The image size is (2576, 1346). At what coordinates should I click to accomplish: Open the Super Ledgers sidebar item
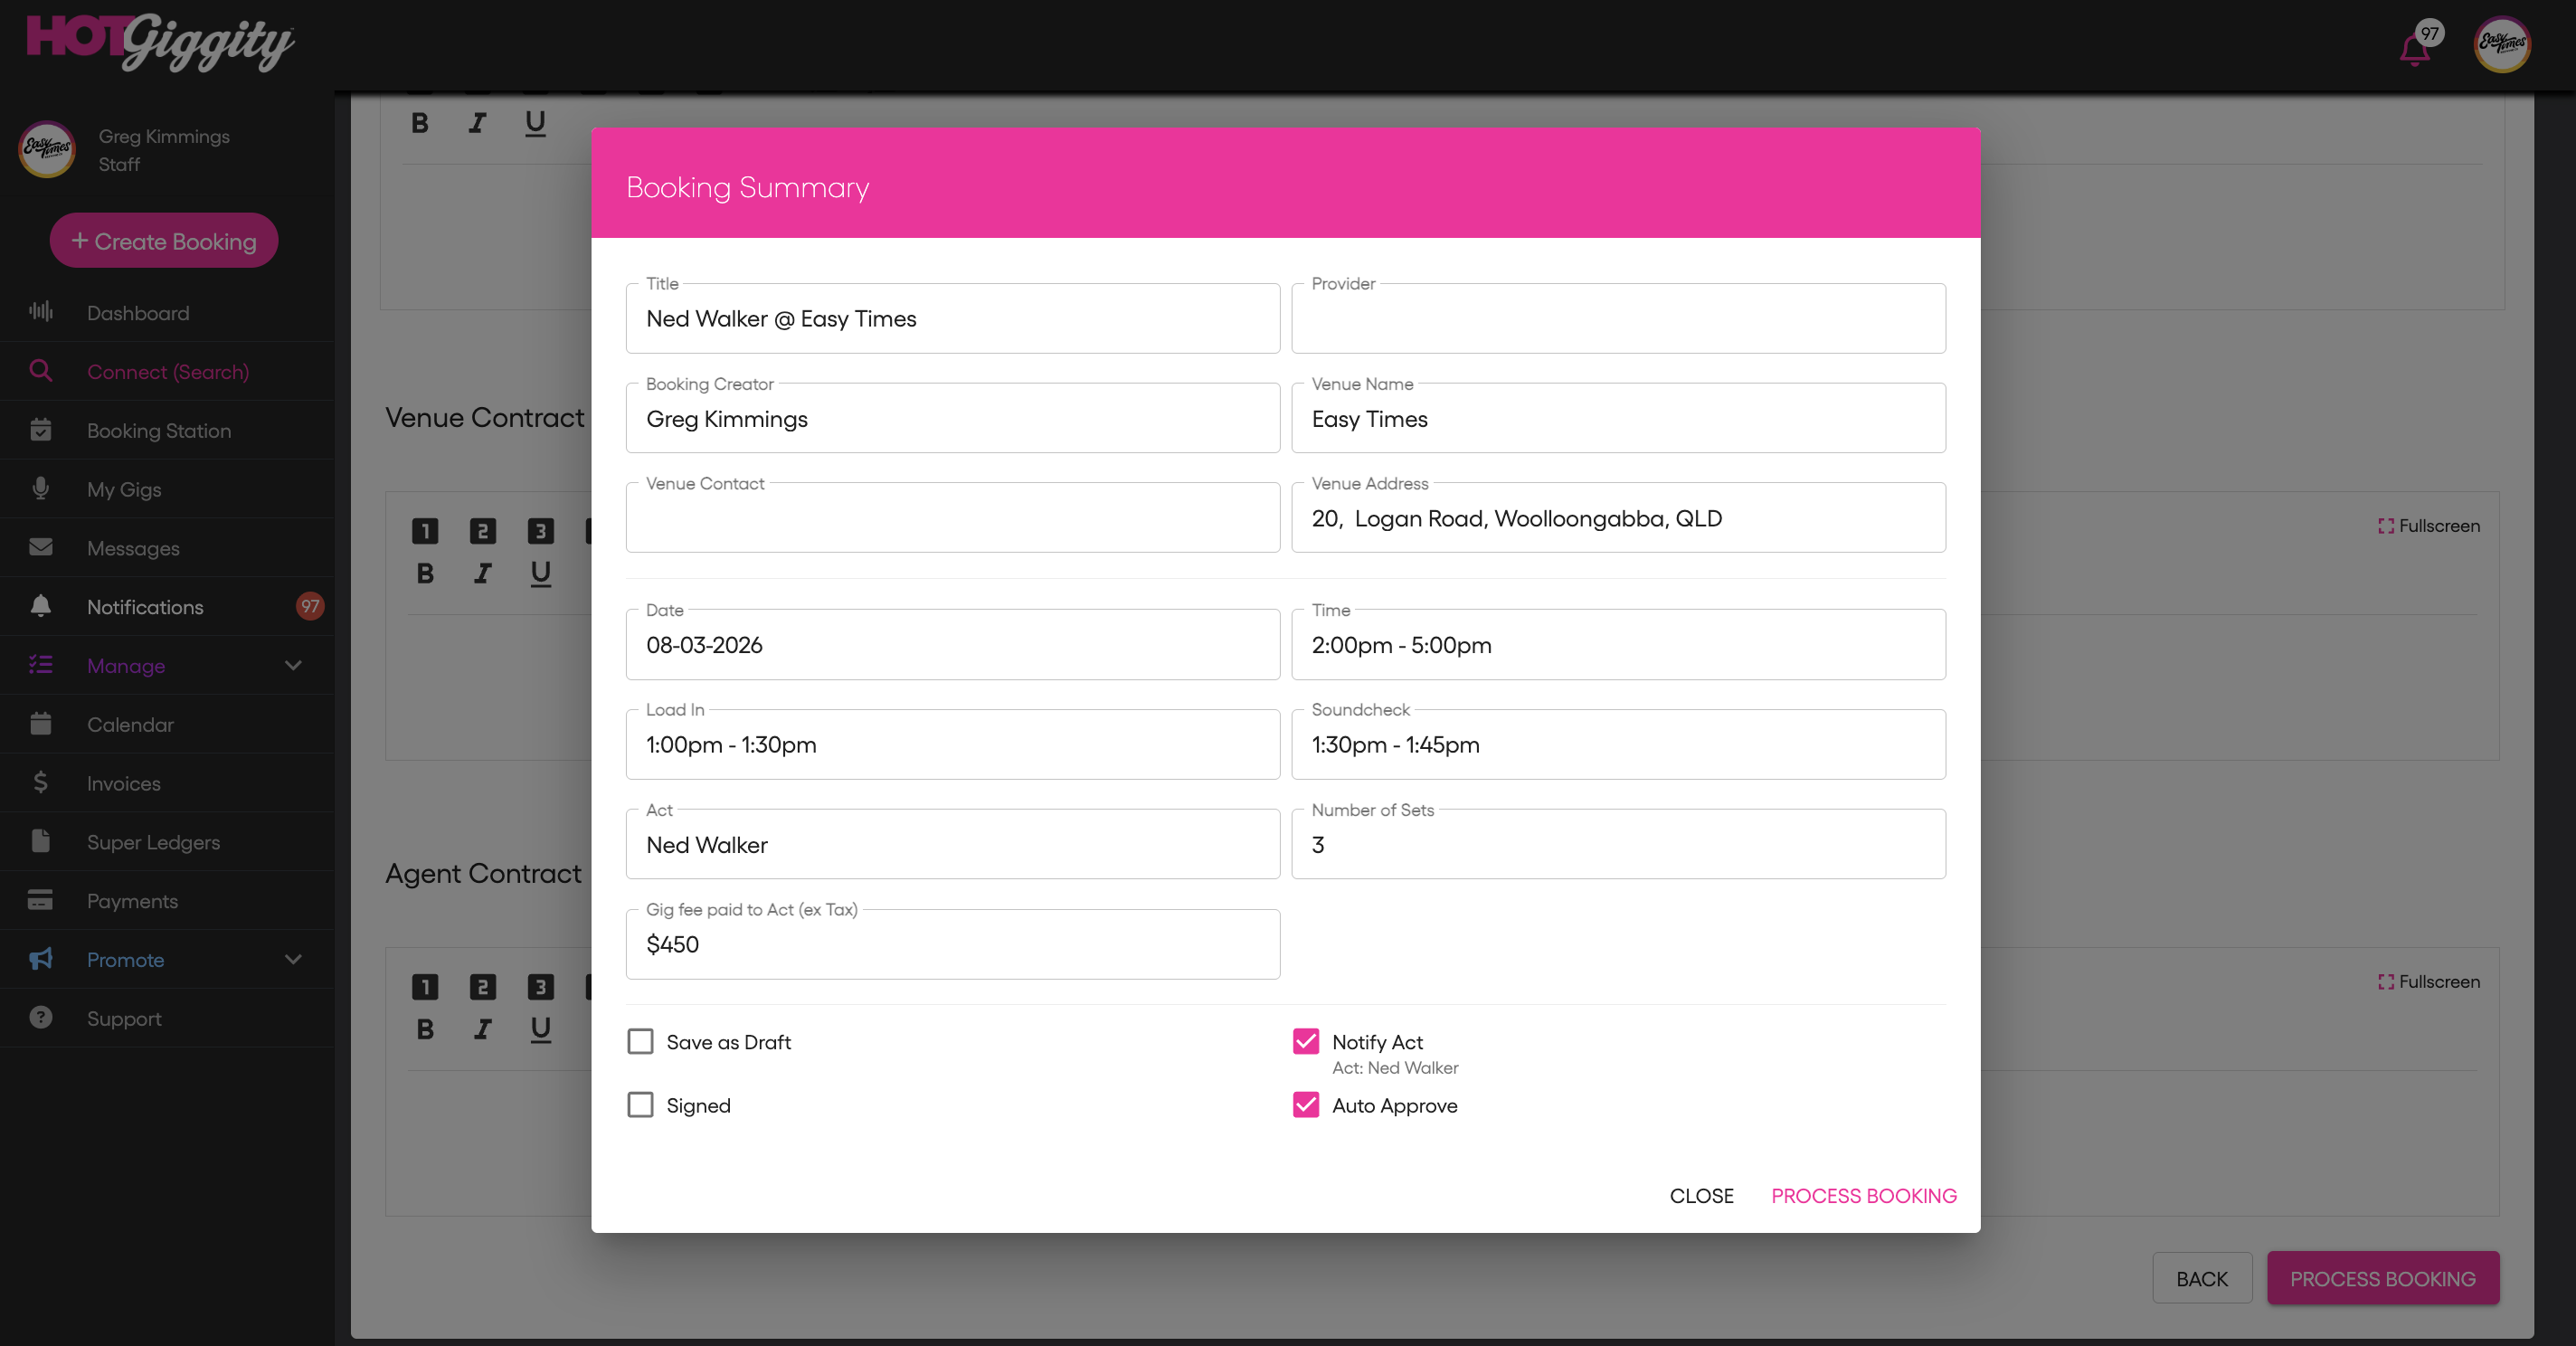click(x=153, y=842)
